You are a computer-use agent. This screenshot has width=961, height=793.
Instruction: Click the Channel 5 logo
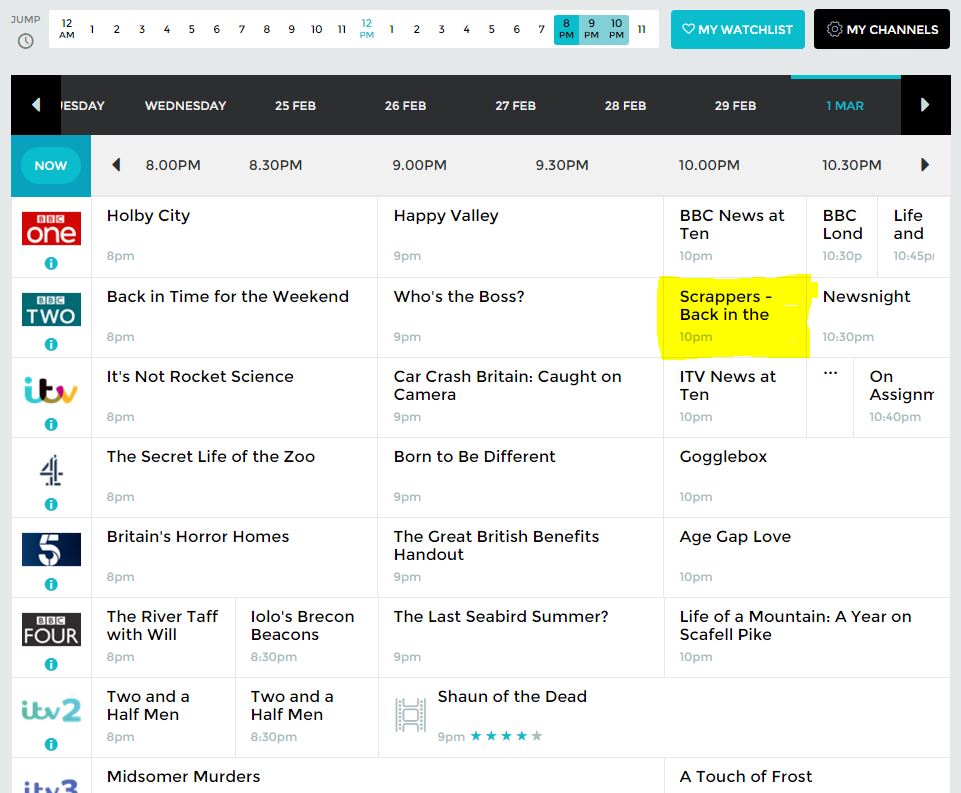pos(51,550)
